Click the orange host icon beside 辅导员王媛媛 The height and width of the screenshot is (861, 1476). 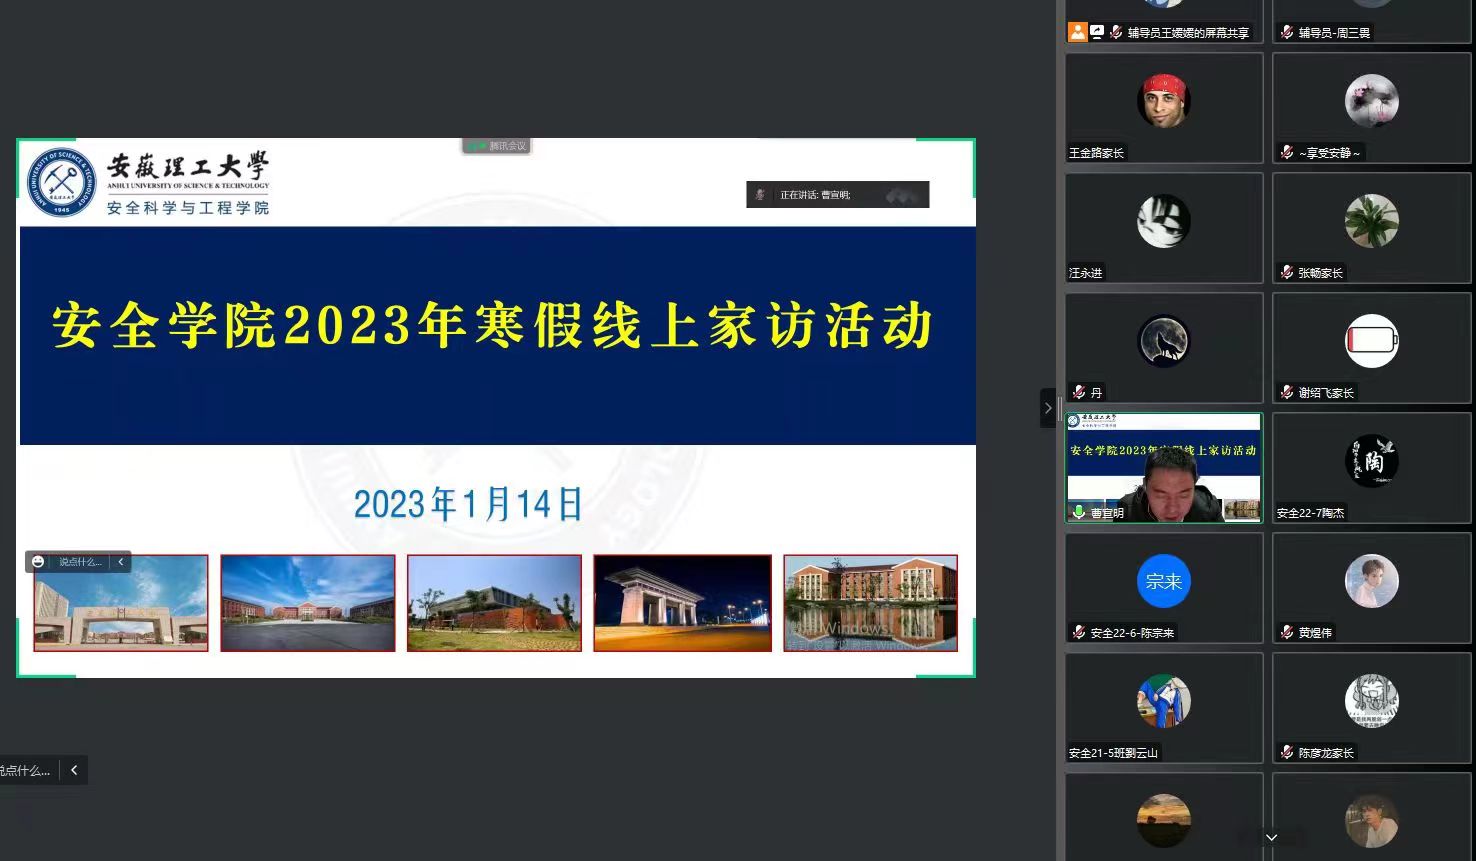pos(1077,32)
